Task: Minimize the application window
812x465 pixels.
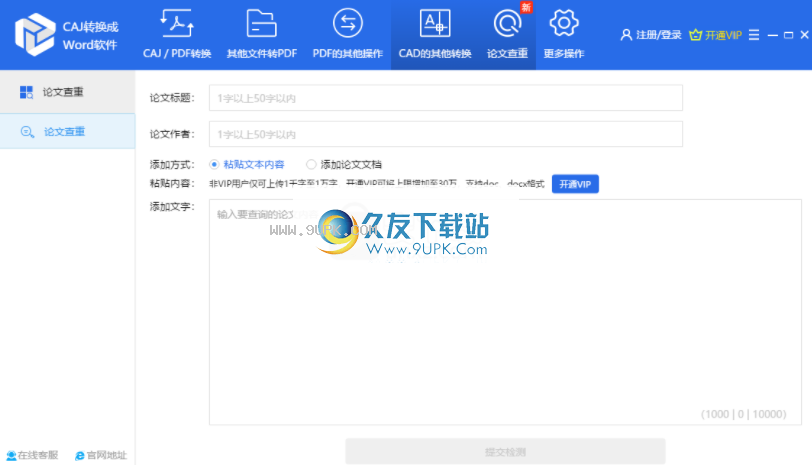Action: click(x=773, y=35)
